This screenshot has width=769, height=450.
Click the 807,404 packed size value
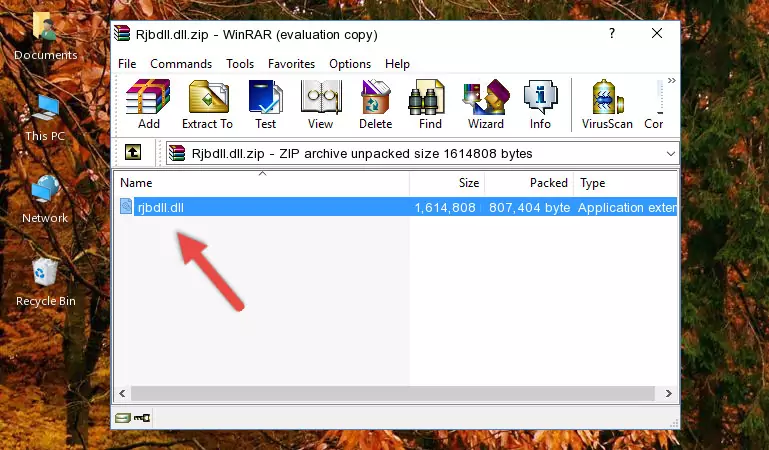529,208
